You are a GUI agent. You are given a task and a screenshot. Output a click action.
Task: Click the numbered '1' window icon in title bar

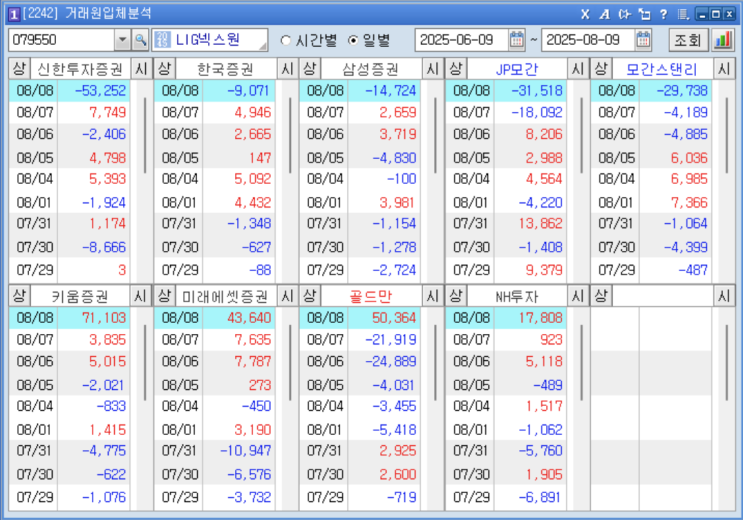pyautogui.click(x=14, y=14)
